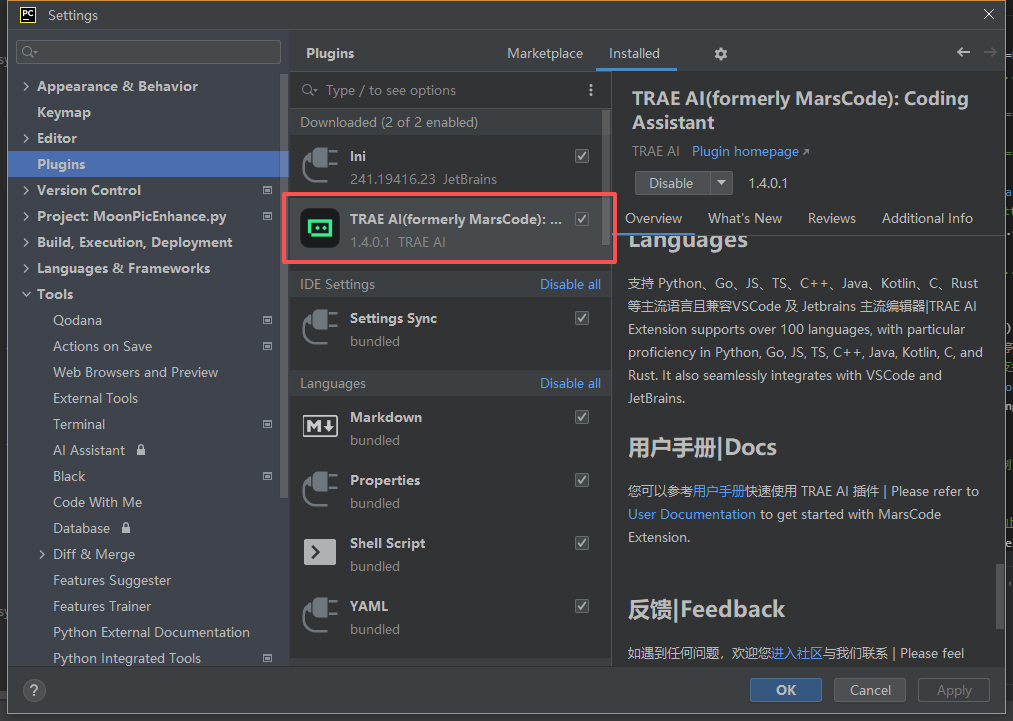Click the Ini plugin plug icon
Screen dimensions: 1013x721
(320, 166)
